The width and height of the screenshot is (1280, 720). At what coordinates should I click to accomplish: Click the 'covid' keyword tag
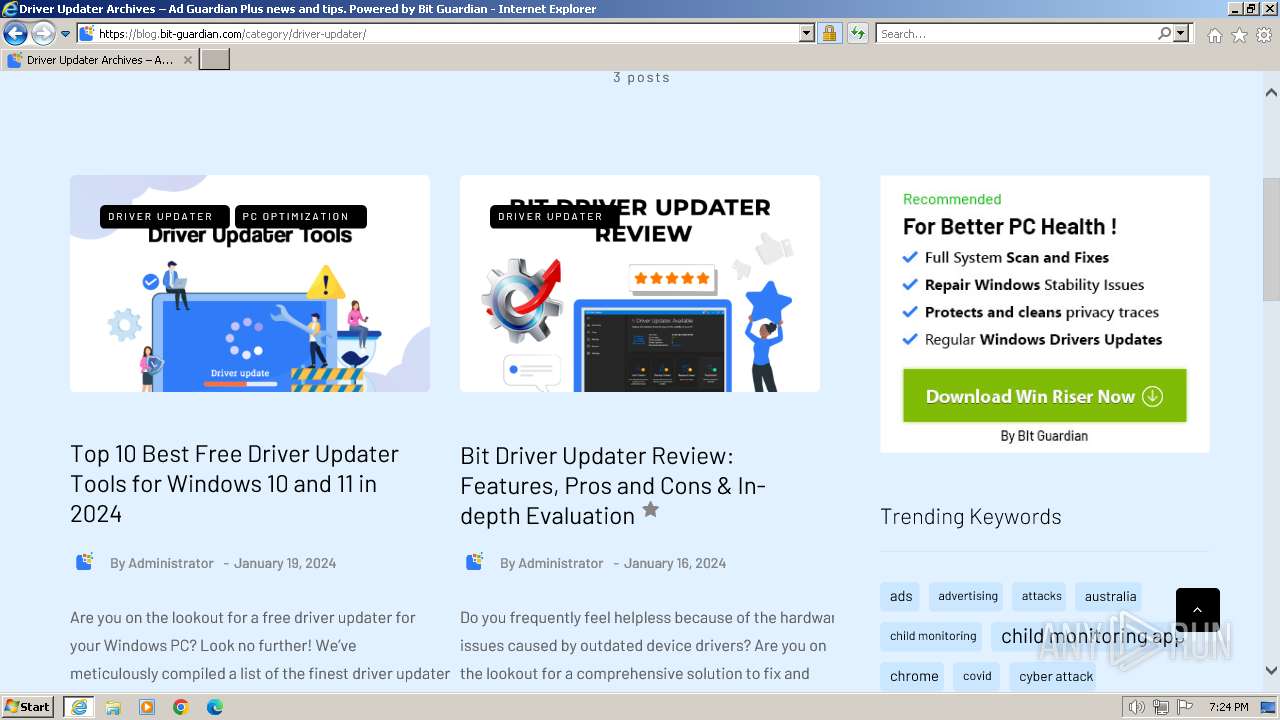coord(977,677)
